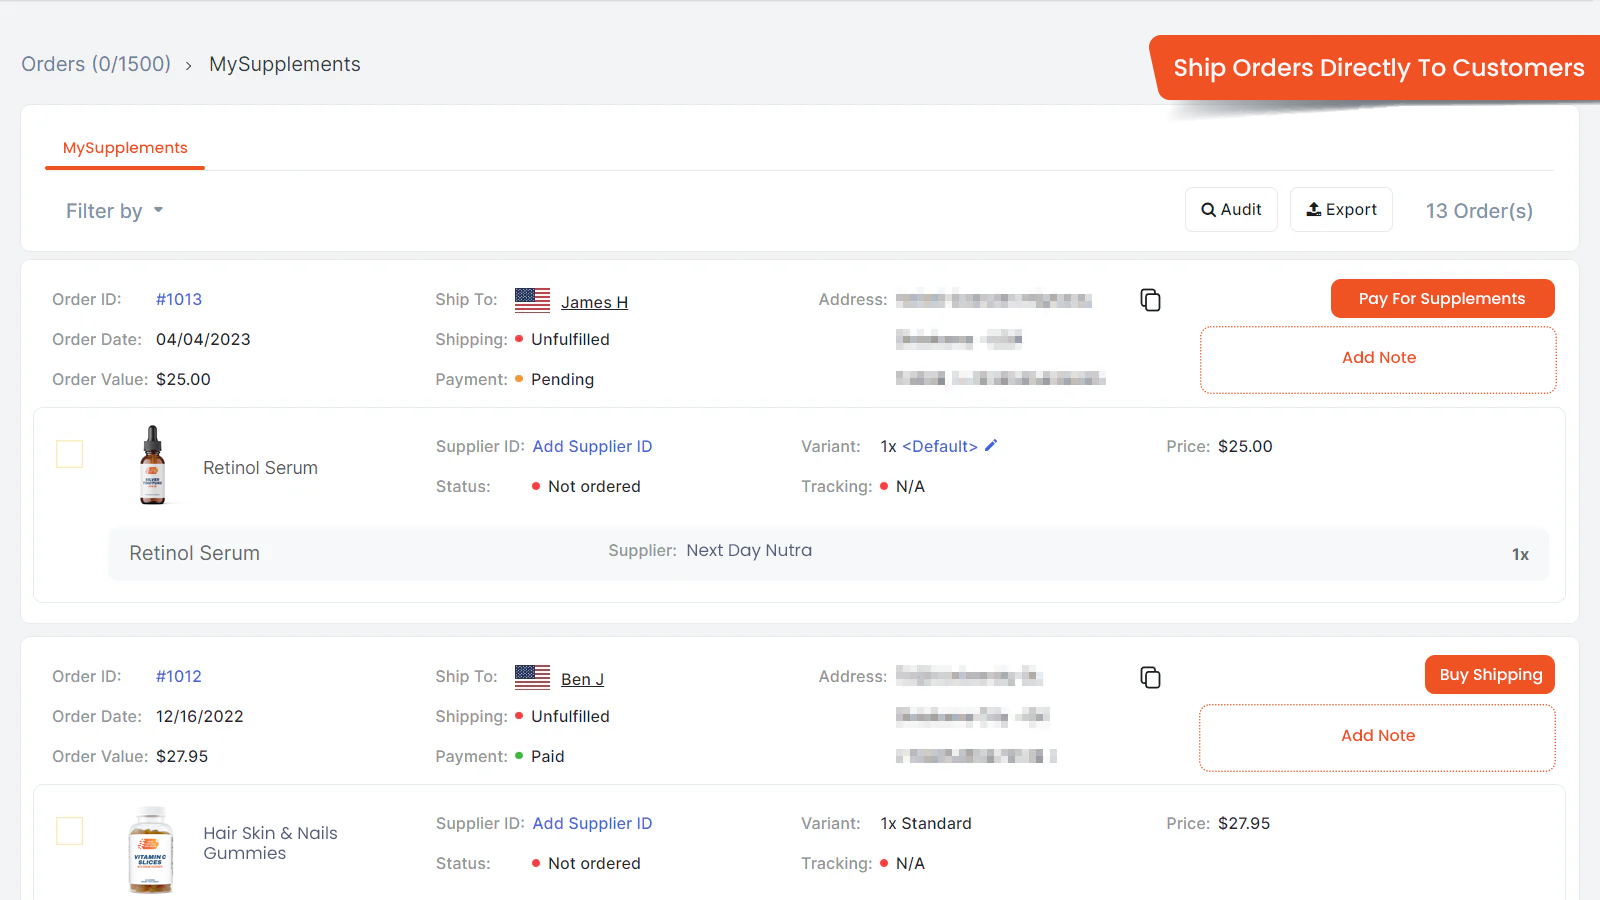Add Supplier ID for Hair Skin & Nails Gummies

coord(592,823)
